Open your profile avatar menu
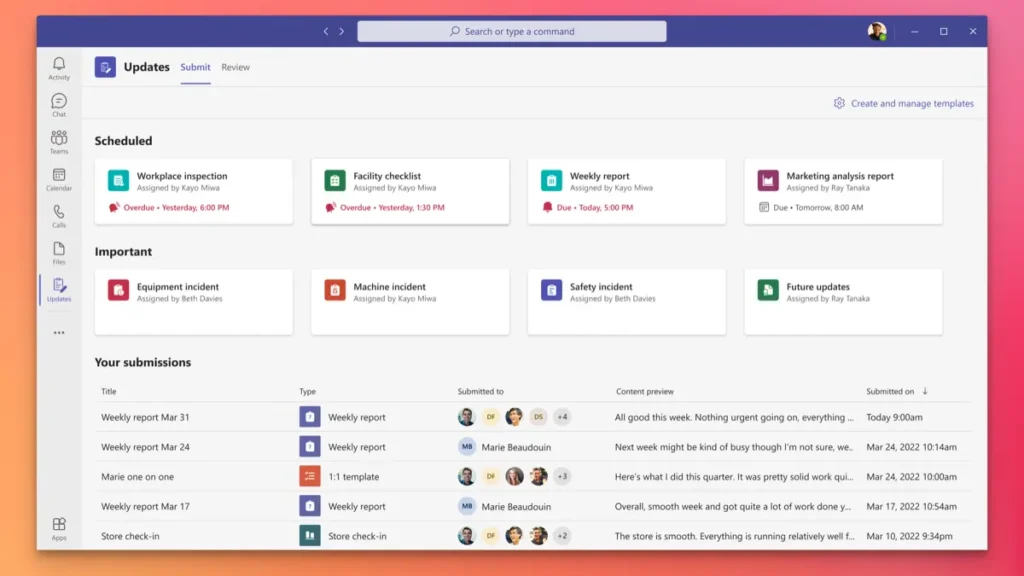 879,30
